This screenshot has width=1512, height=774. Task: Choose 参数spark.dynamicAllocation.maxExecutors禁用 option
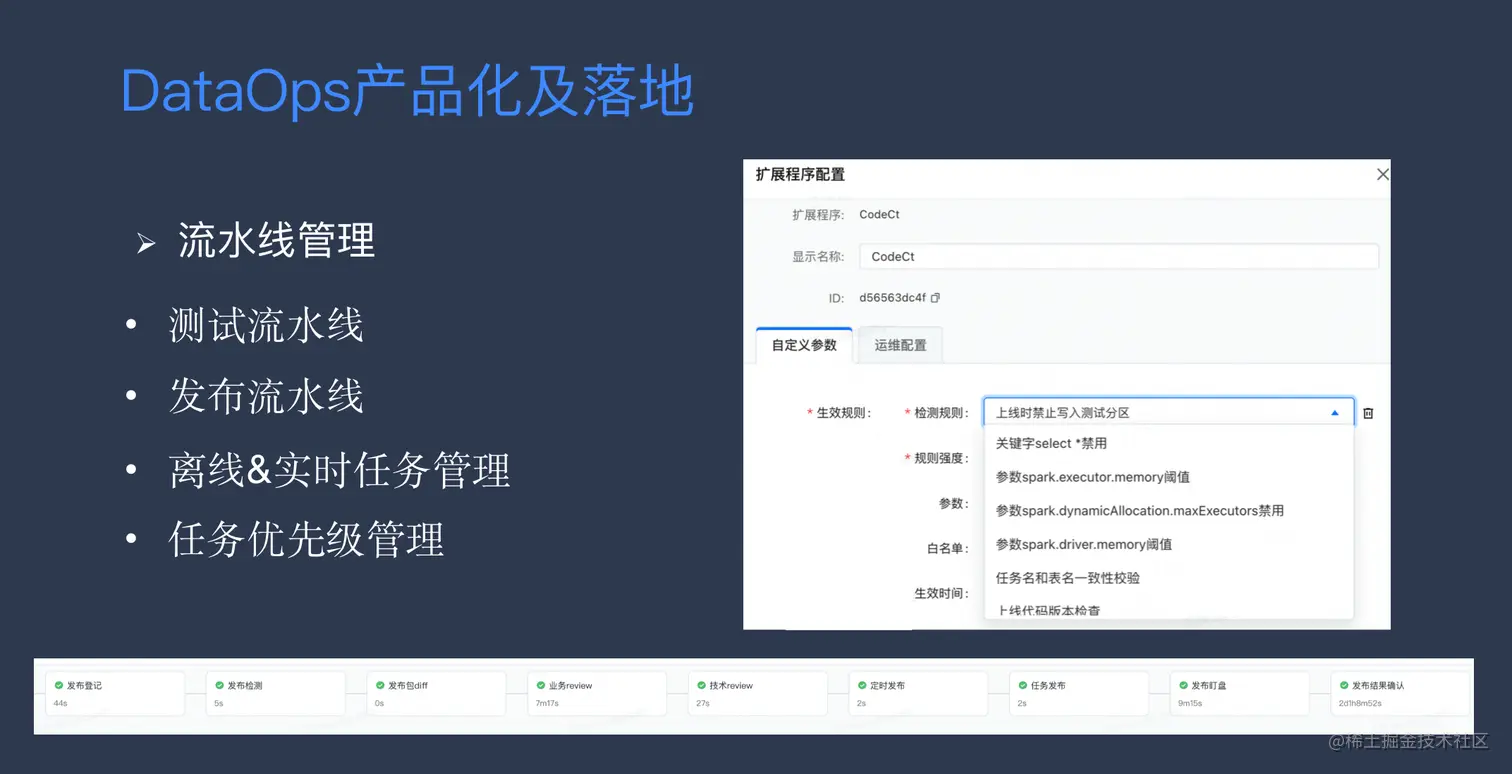point(1168,511)
